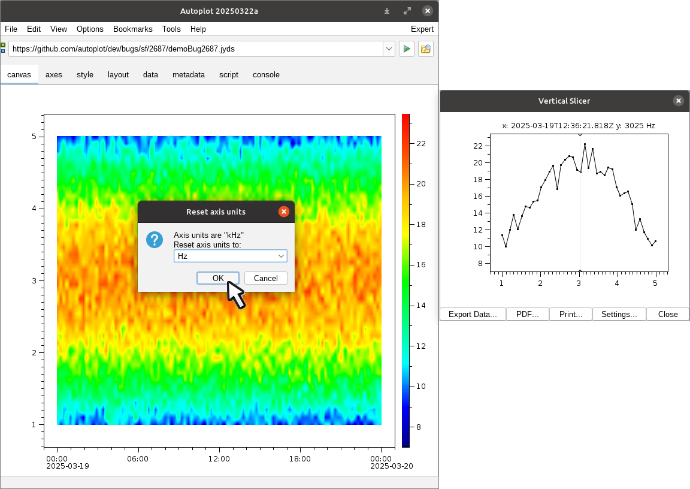Click the 2025-03-19 date axis label
Image resolution: width=690 pixels, height=489 pixels.
pyautogui.click(x=68, y=466)
